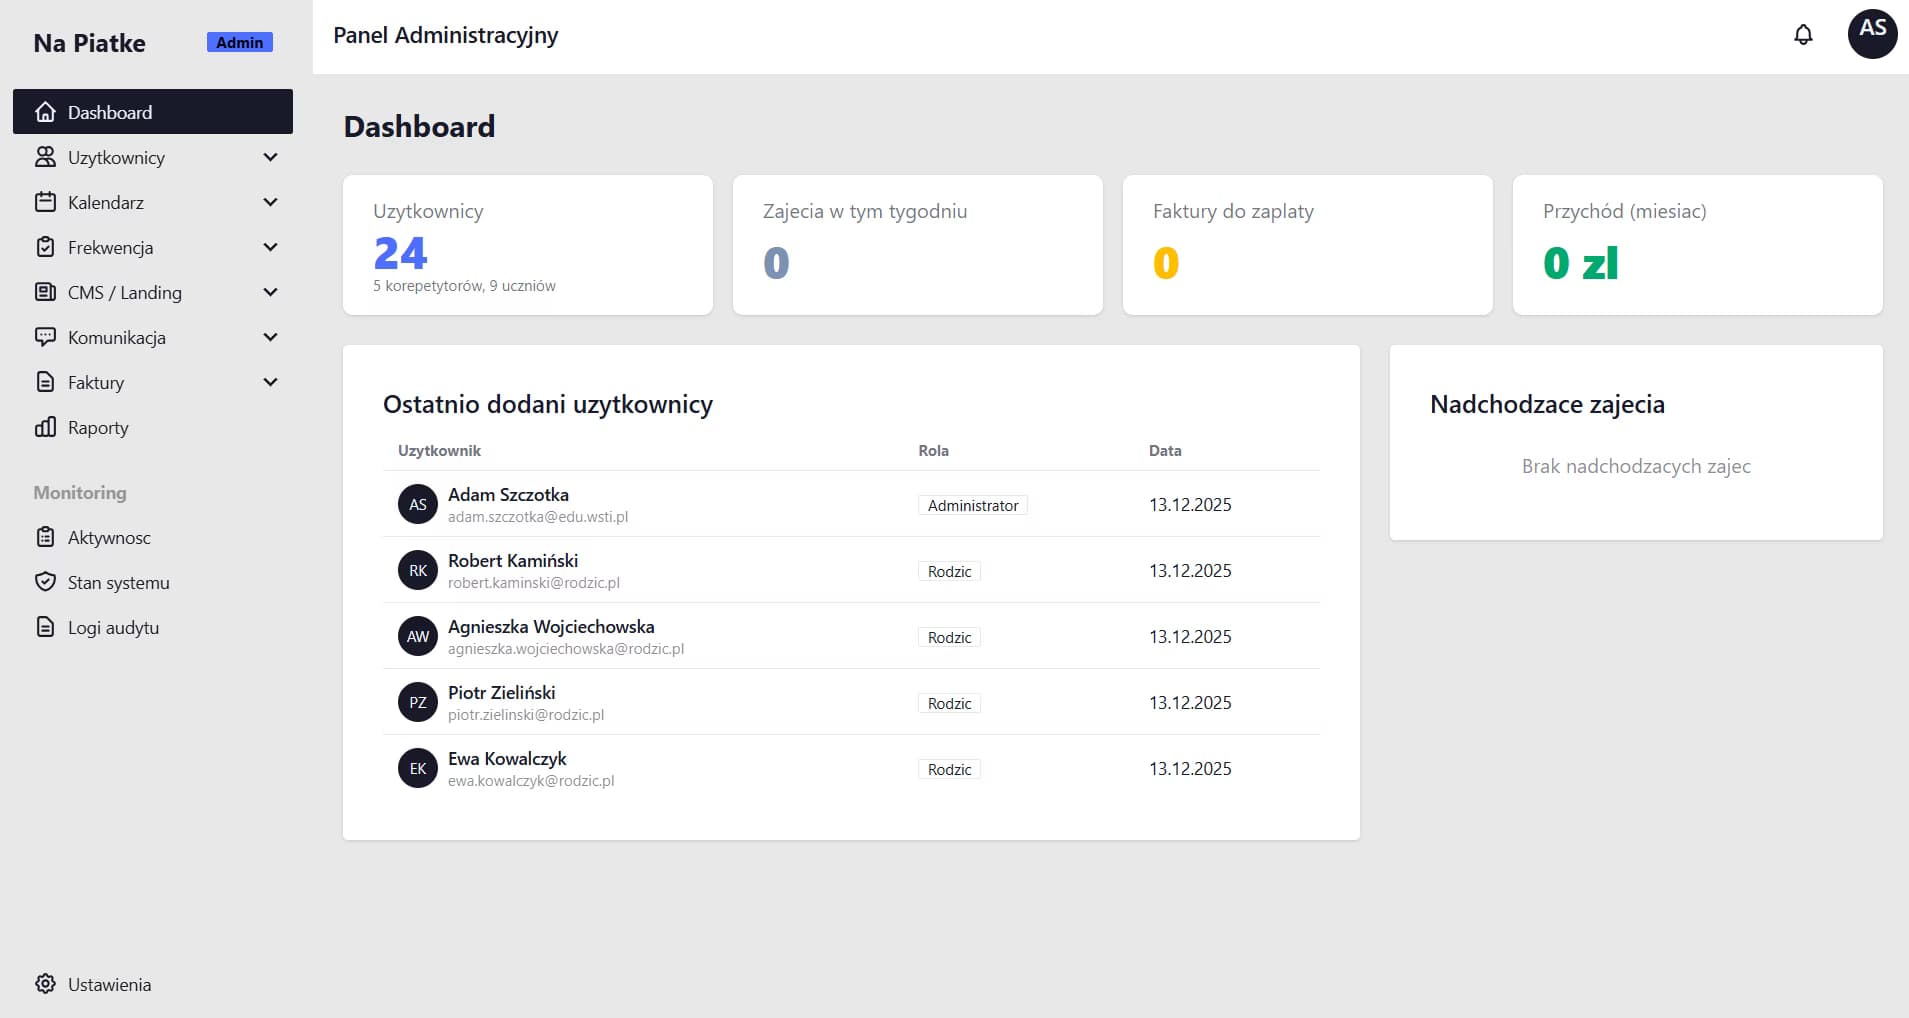Click the Administrator role label for Adam Szczotka

pos(972,505)
